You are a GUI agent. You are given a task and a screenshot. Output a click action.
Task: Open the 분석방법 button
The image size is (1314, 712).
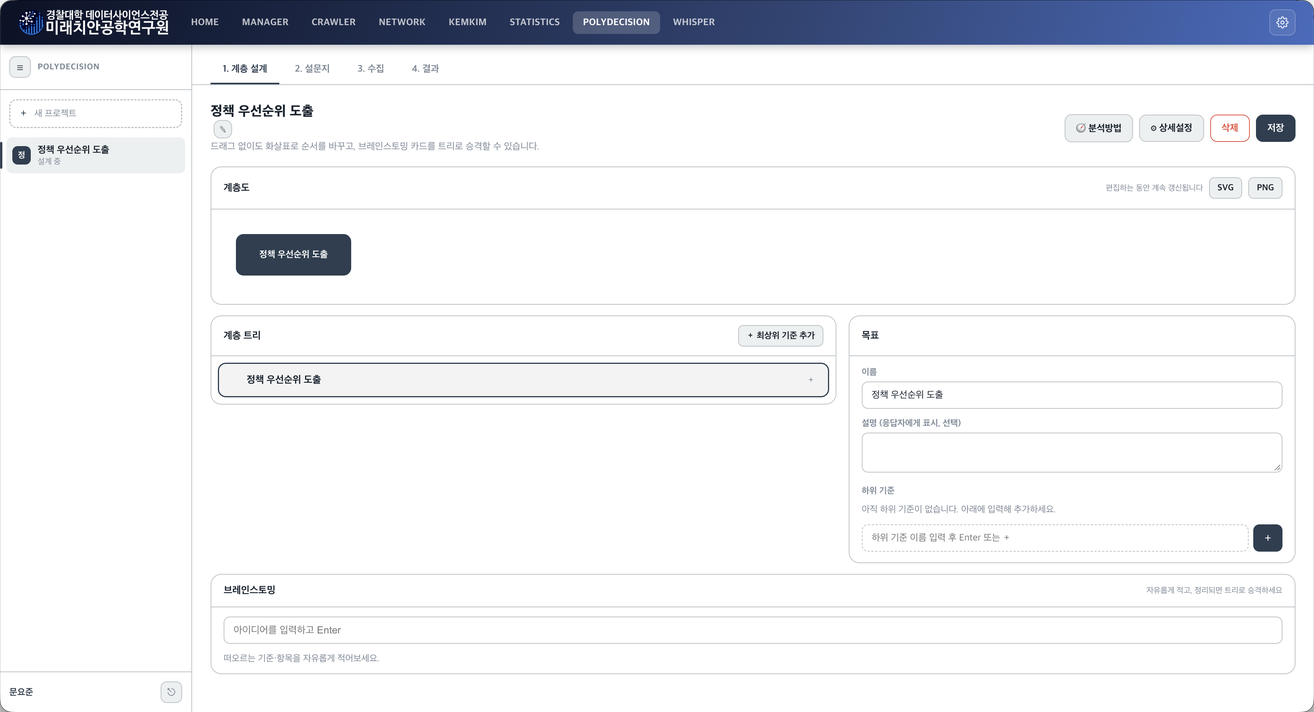tap(1098, 128)
